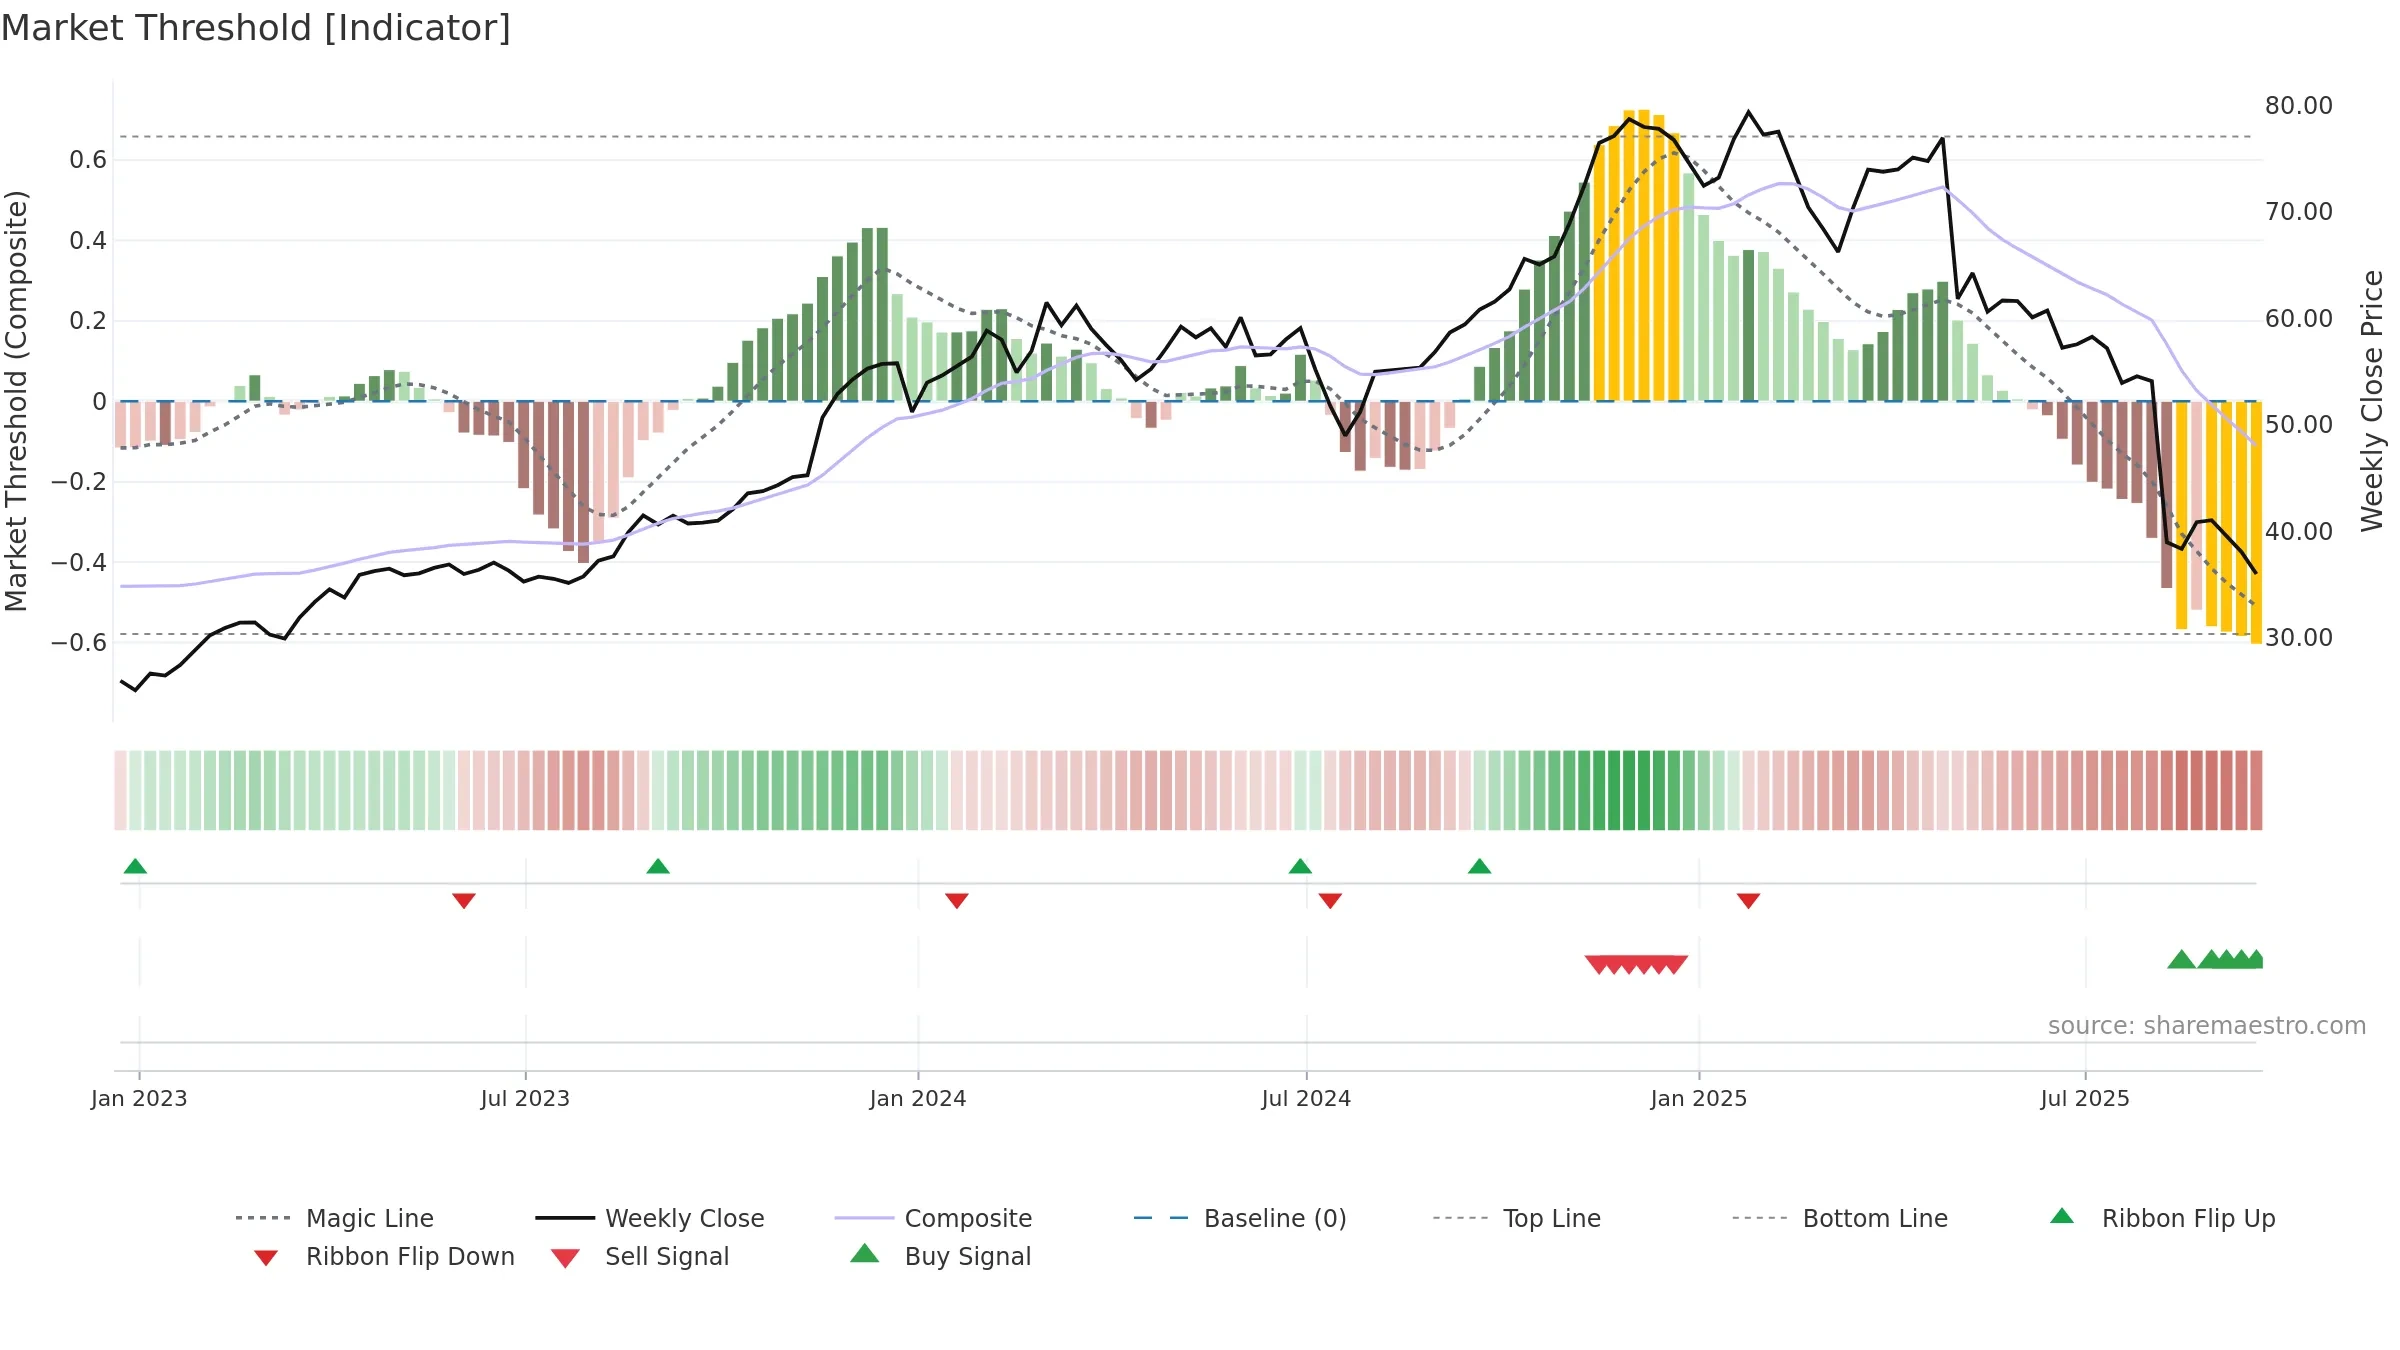
Task: Toggle Ribbon Flip Down legend entry
Action: (383, 1256)
